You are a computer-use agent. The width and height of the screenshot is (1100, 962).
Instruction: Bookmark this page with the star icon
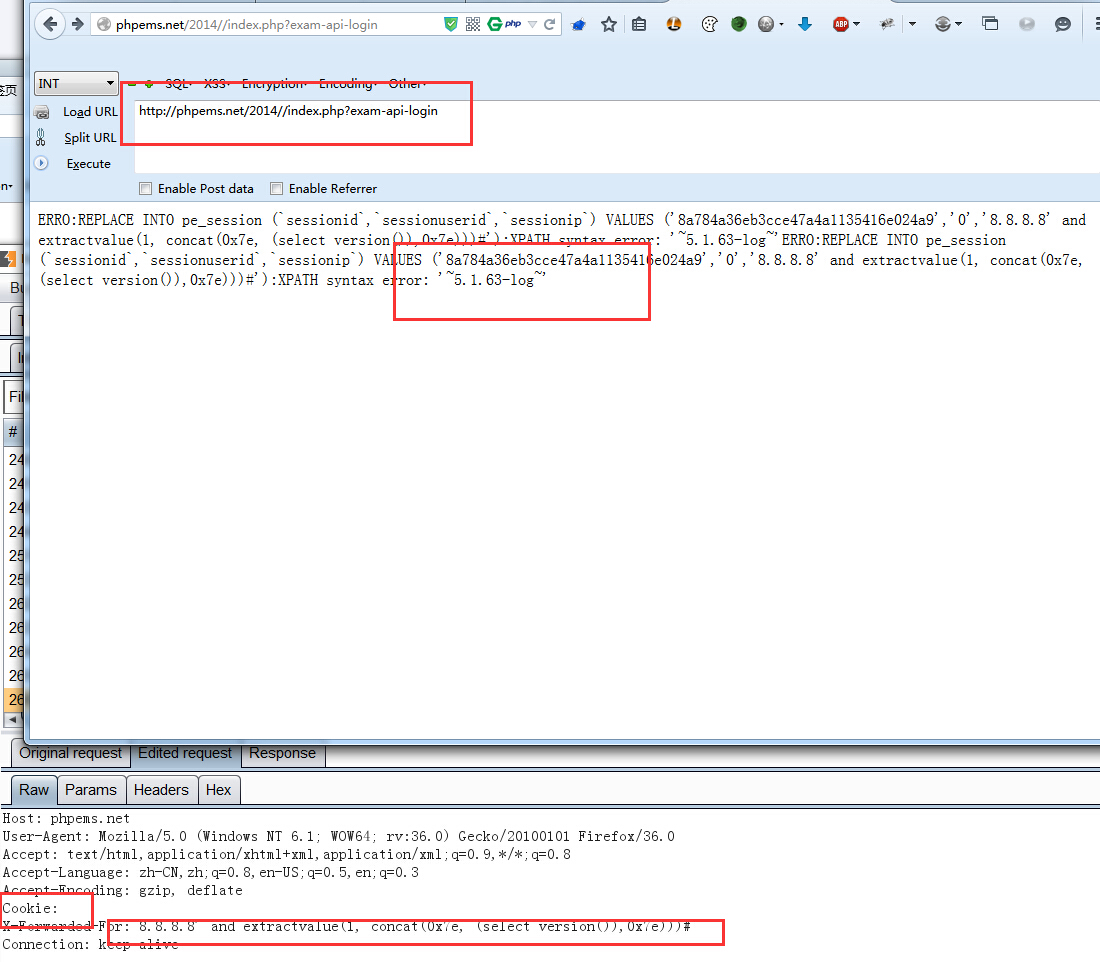tap(608, 25)
